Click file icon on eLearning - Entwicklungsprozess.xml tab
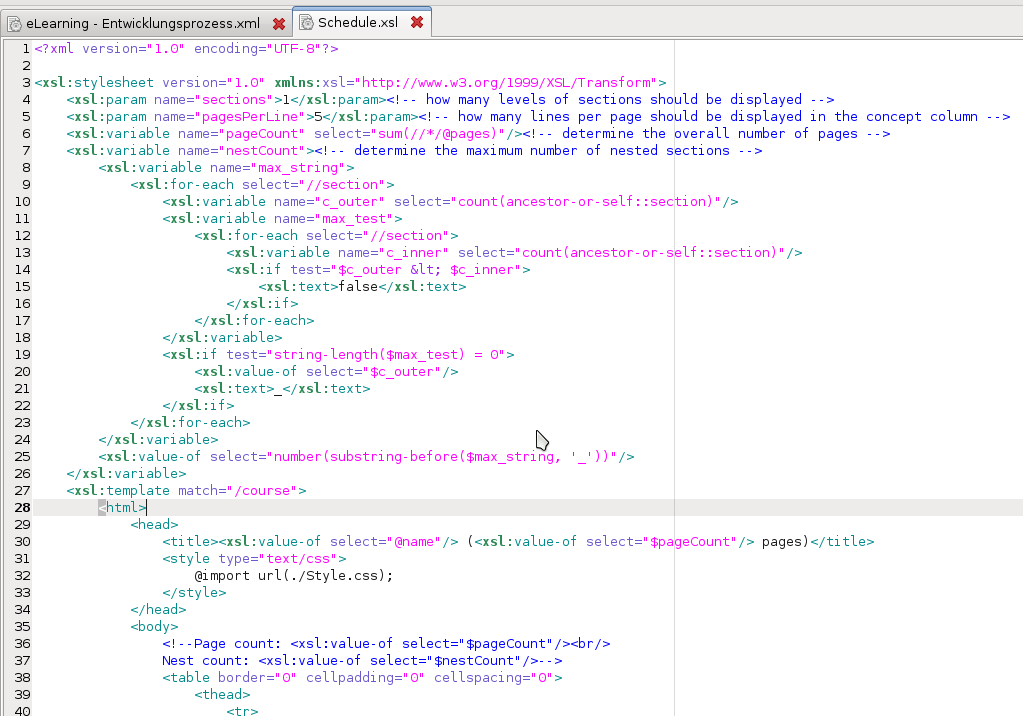 tap(14, 24)
